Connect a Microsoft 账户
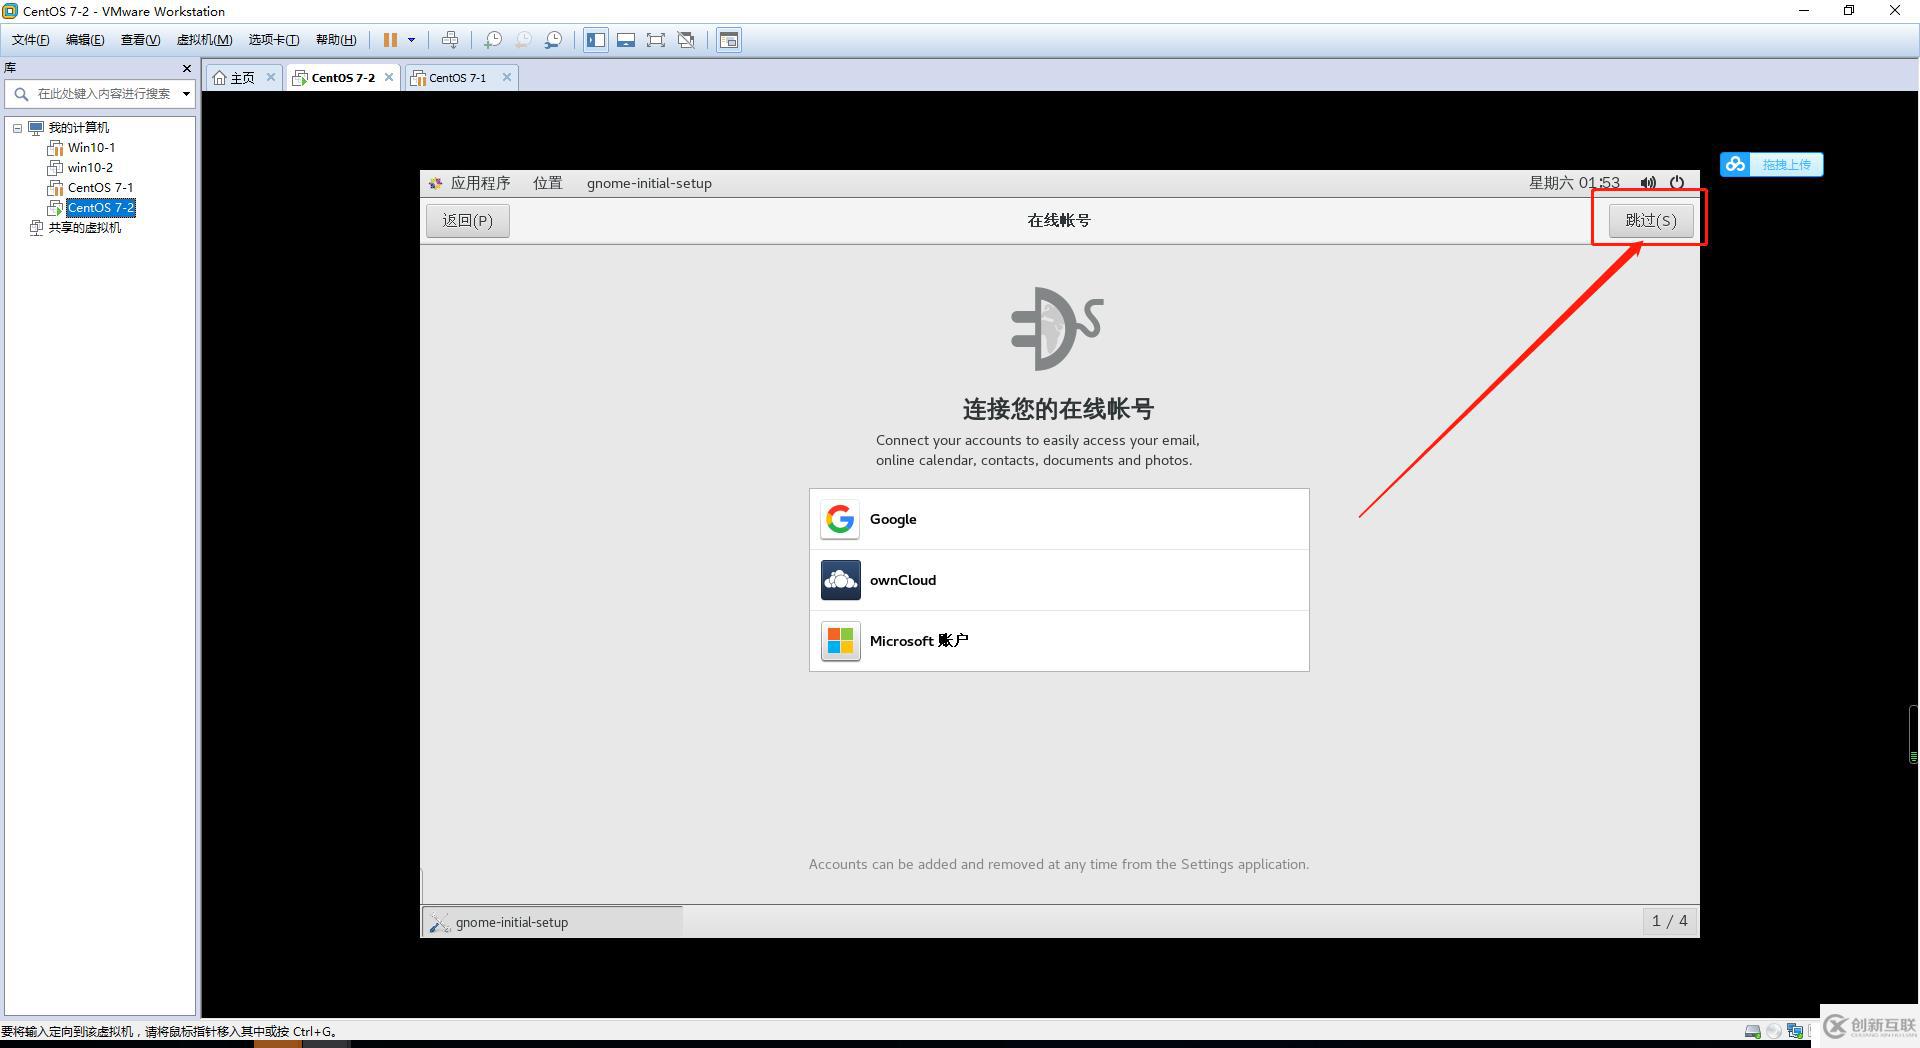 [1059, 641]
